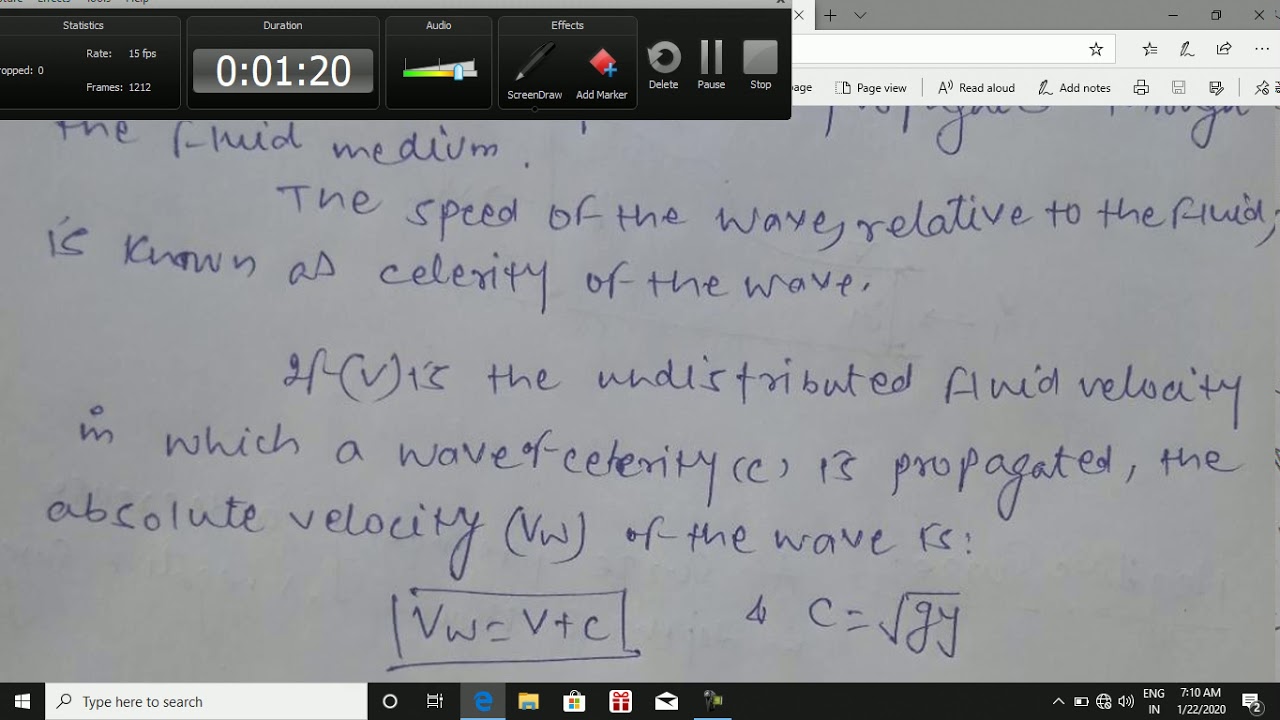
Task: Show hidden system tray icons
Action: [x=1058, y=701]
